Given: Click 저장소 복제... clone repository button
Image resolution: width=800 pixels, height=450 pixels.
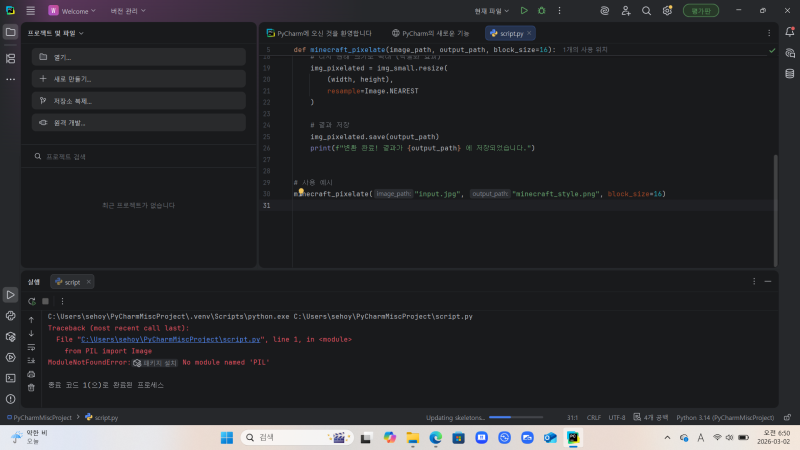Looking at the screenshot, I should click(139, 101).
